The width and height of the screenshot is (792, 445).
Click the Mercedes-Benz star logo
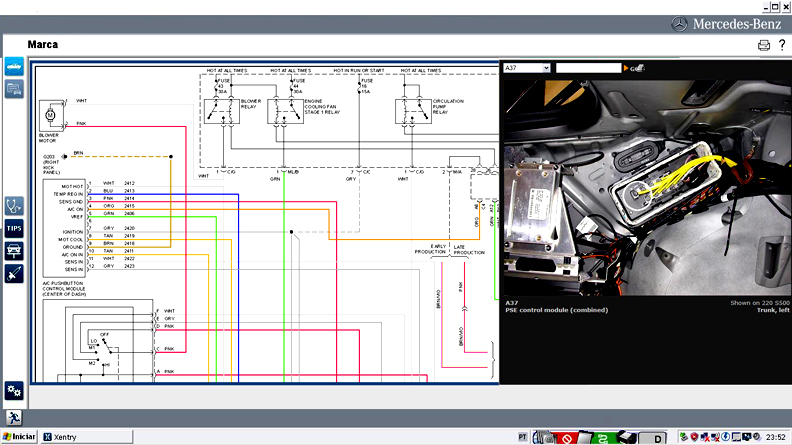click(x=679, y=24)
